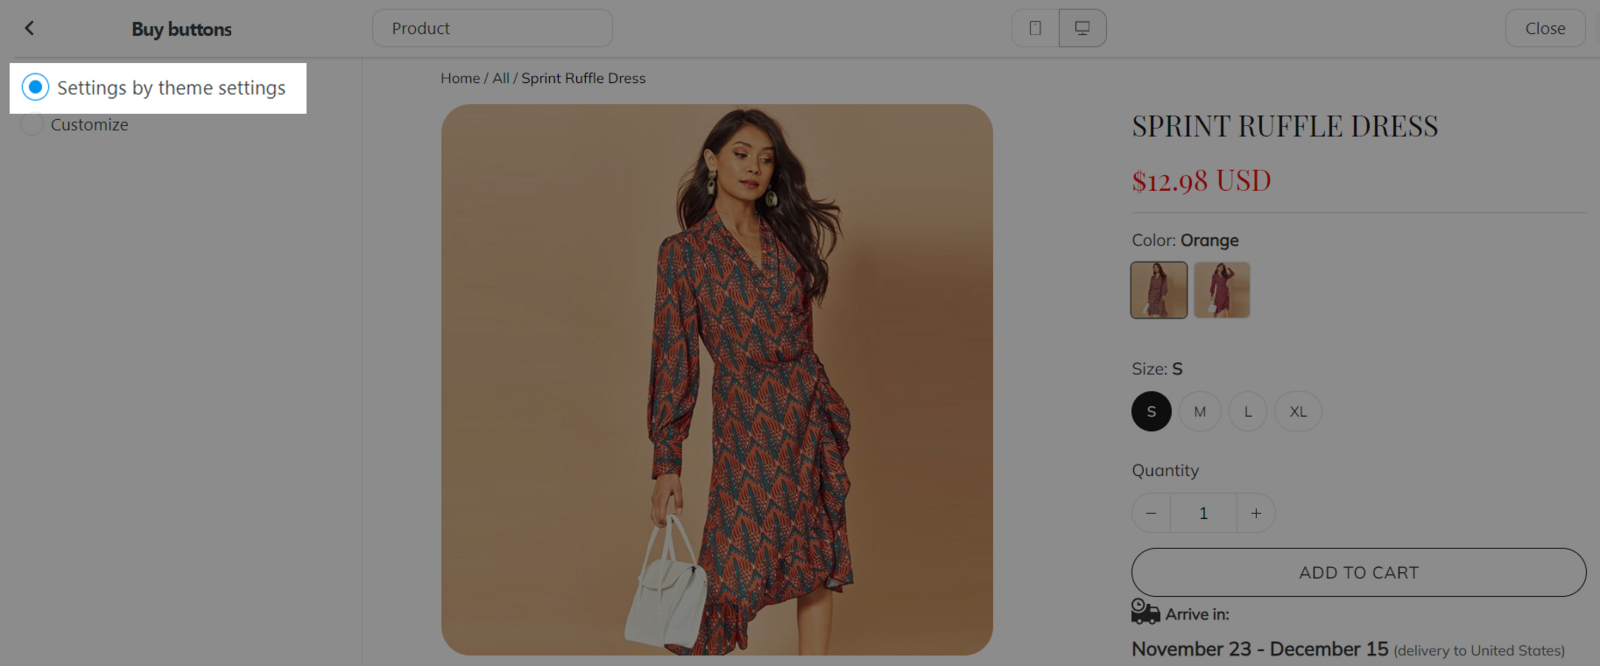The width and height of the screenshot is (1600, 666).
Task: Switch to desktop preview icon
Action: point(1082,28)
